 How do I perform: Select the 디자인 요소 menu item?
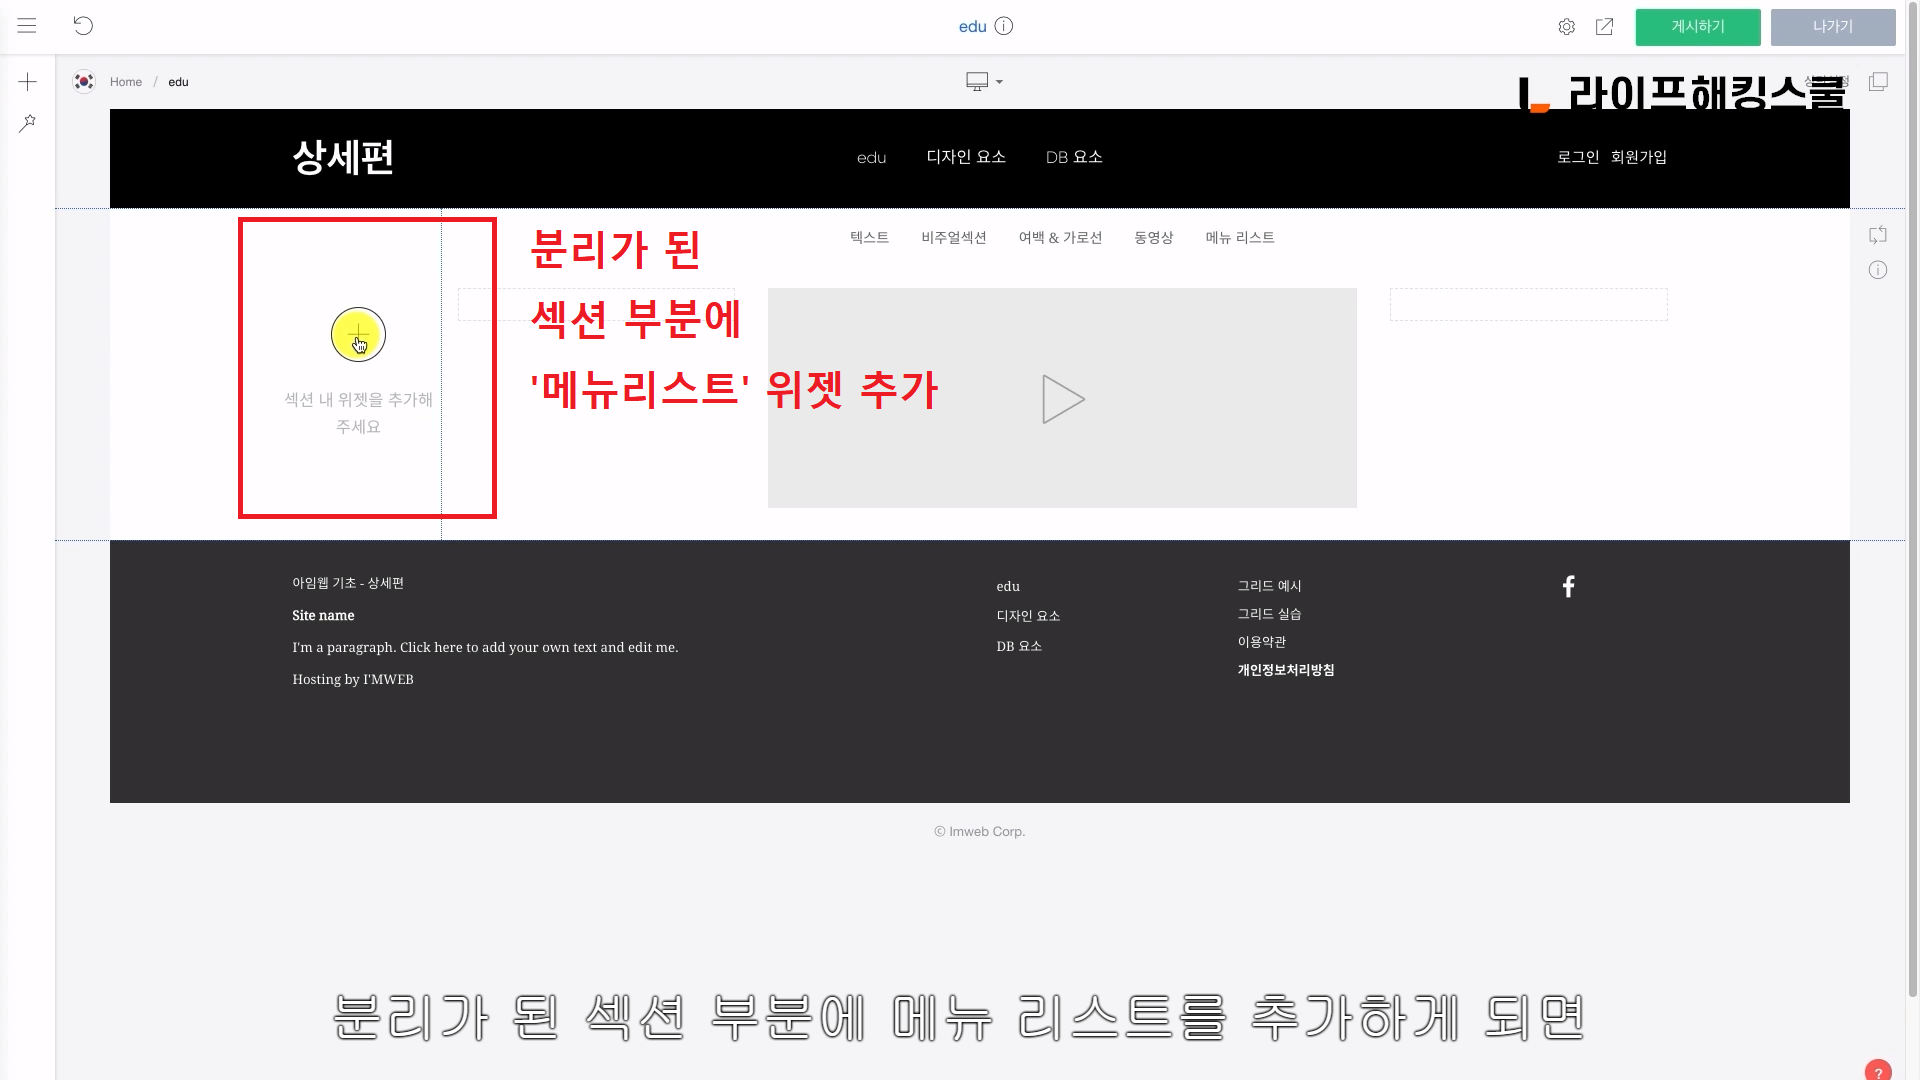pyautogui.click(x=966, y=157)
